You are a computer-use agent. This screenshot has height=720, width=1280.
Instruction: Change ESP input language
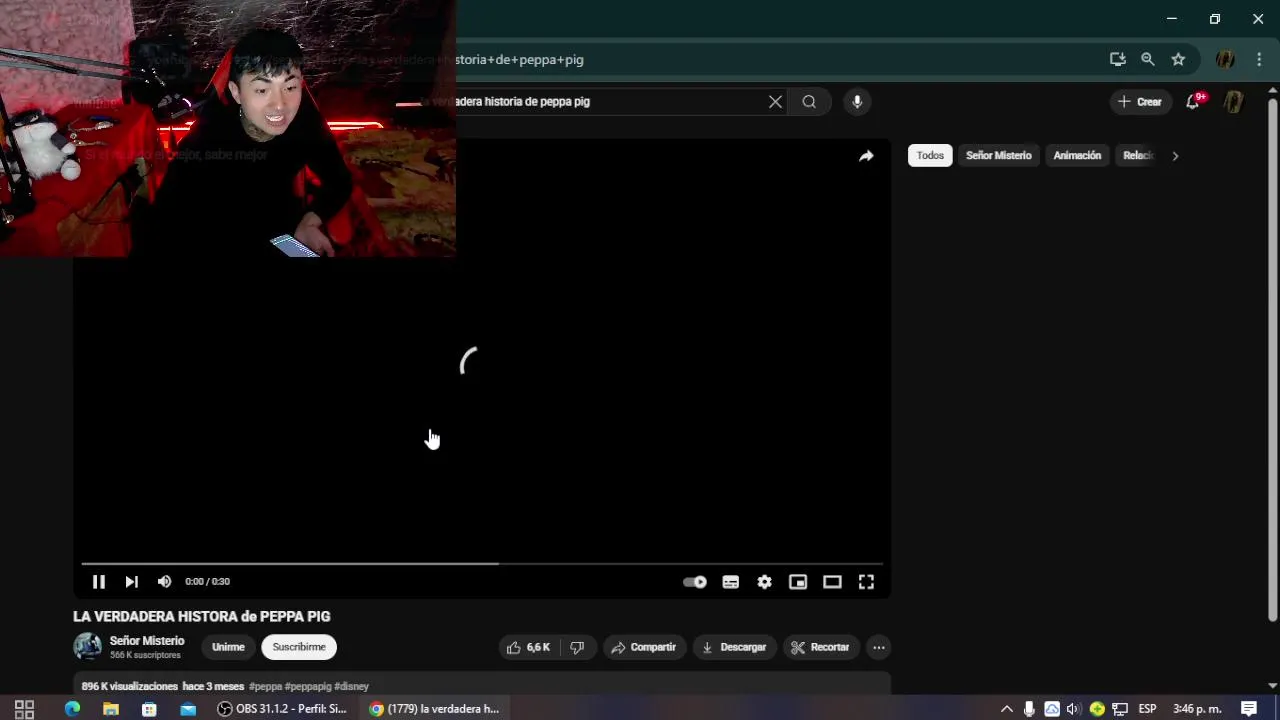(1147, 709)
